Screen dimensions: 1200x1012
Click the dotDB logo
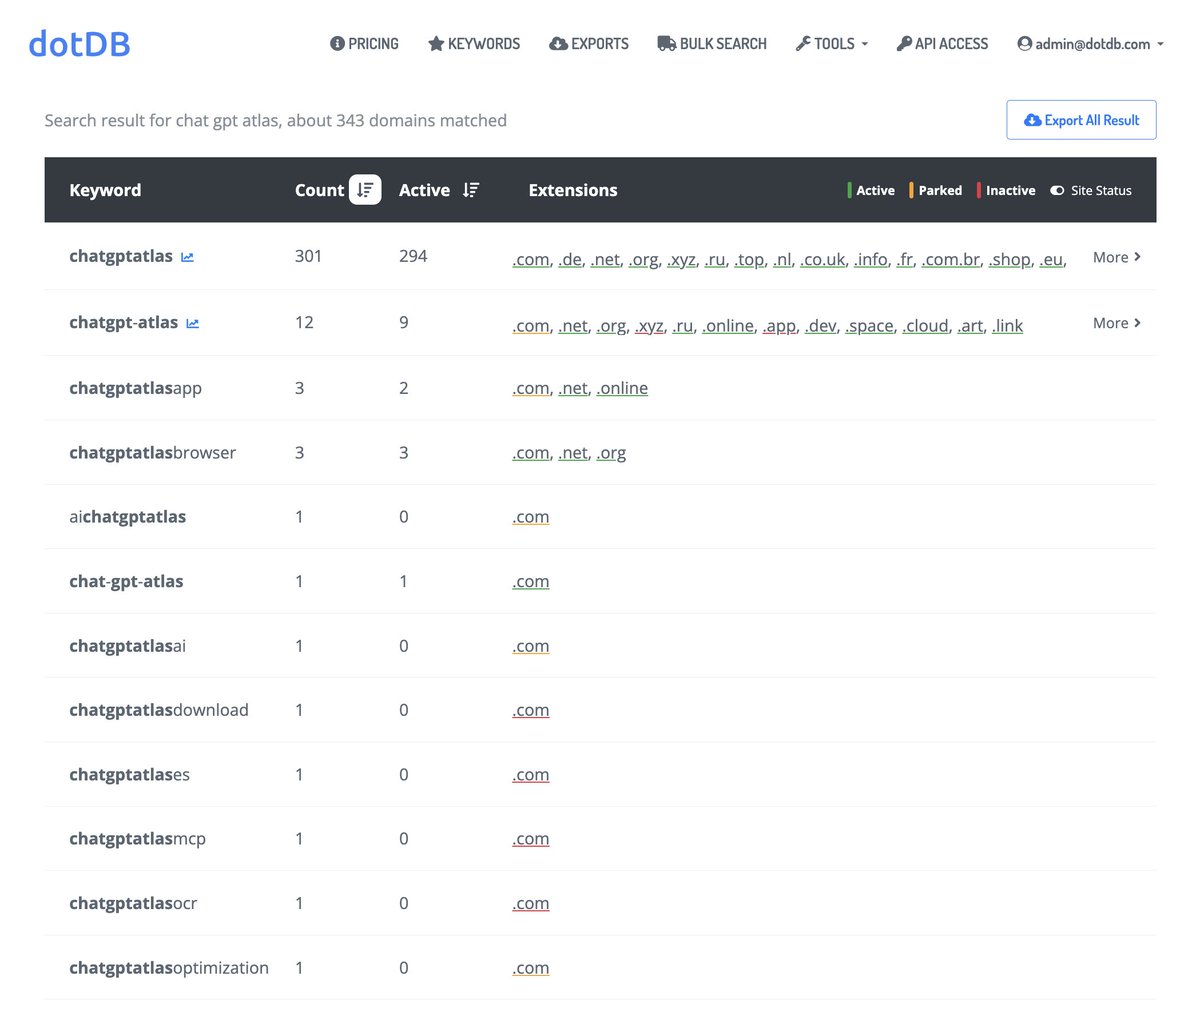click(x=78, y=42)
